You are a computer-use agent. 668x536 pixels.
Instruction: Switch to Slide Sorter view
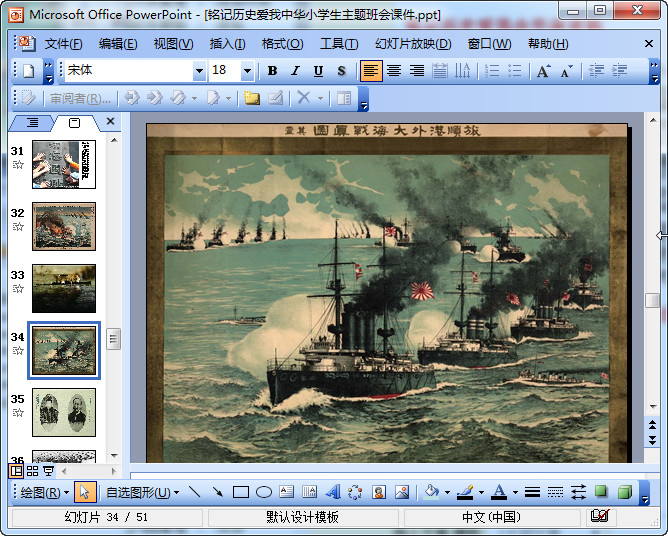(x=32, y=471)
